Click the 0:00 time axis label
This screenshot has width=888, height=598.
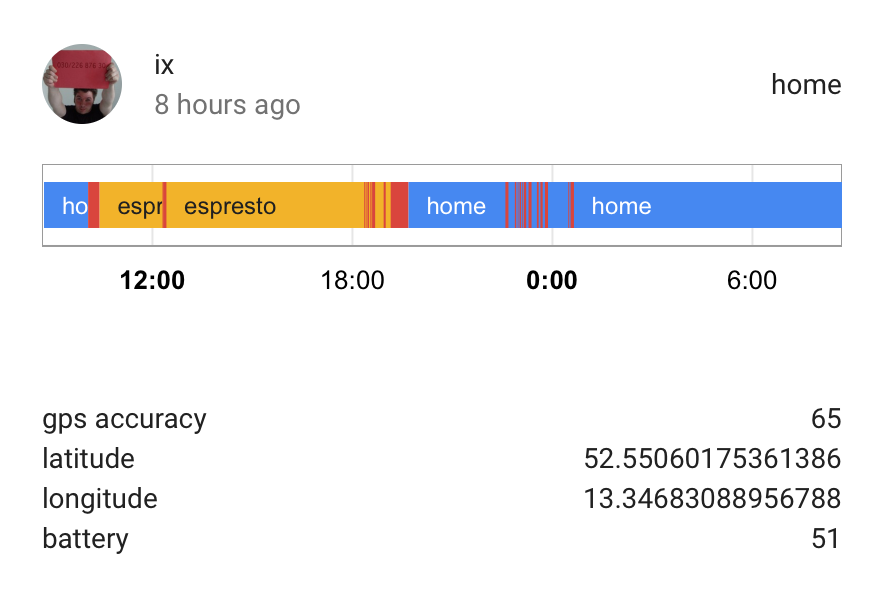[552, 280]
